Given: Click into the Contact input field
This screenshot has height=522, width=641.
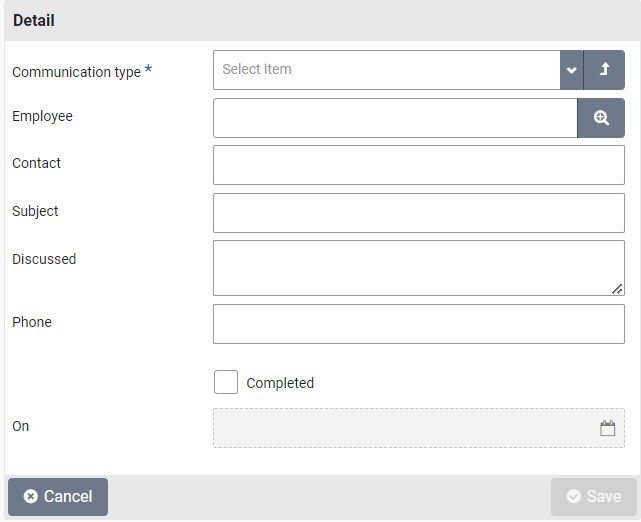Looking at the screenshot, I should [418, 165].
